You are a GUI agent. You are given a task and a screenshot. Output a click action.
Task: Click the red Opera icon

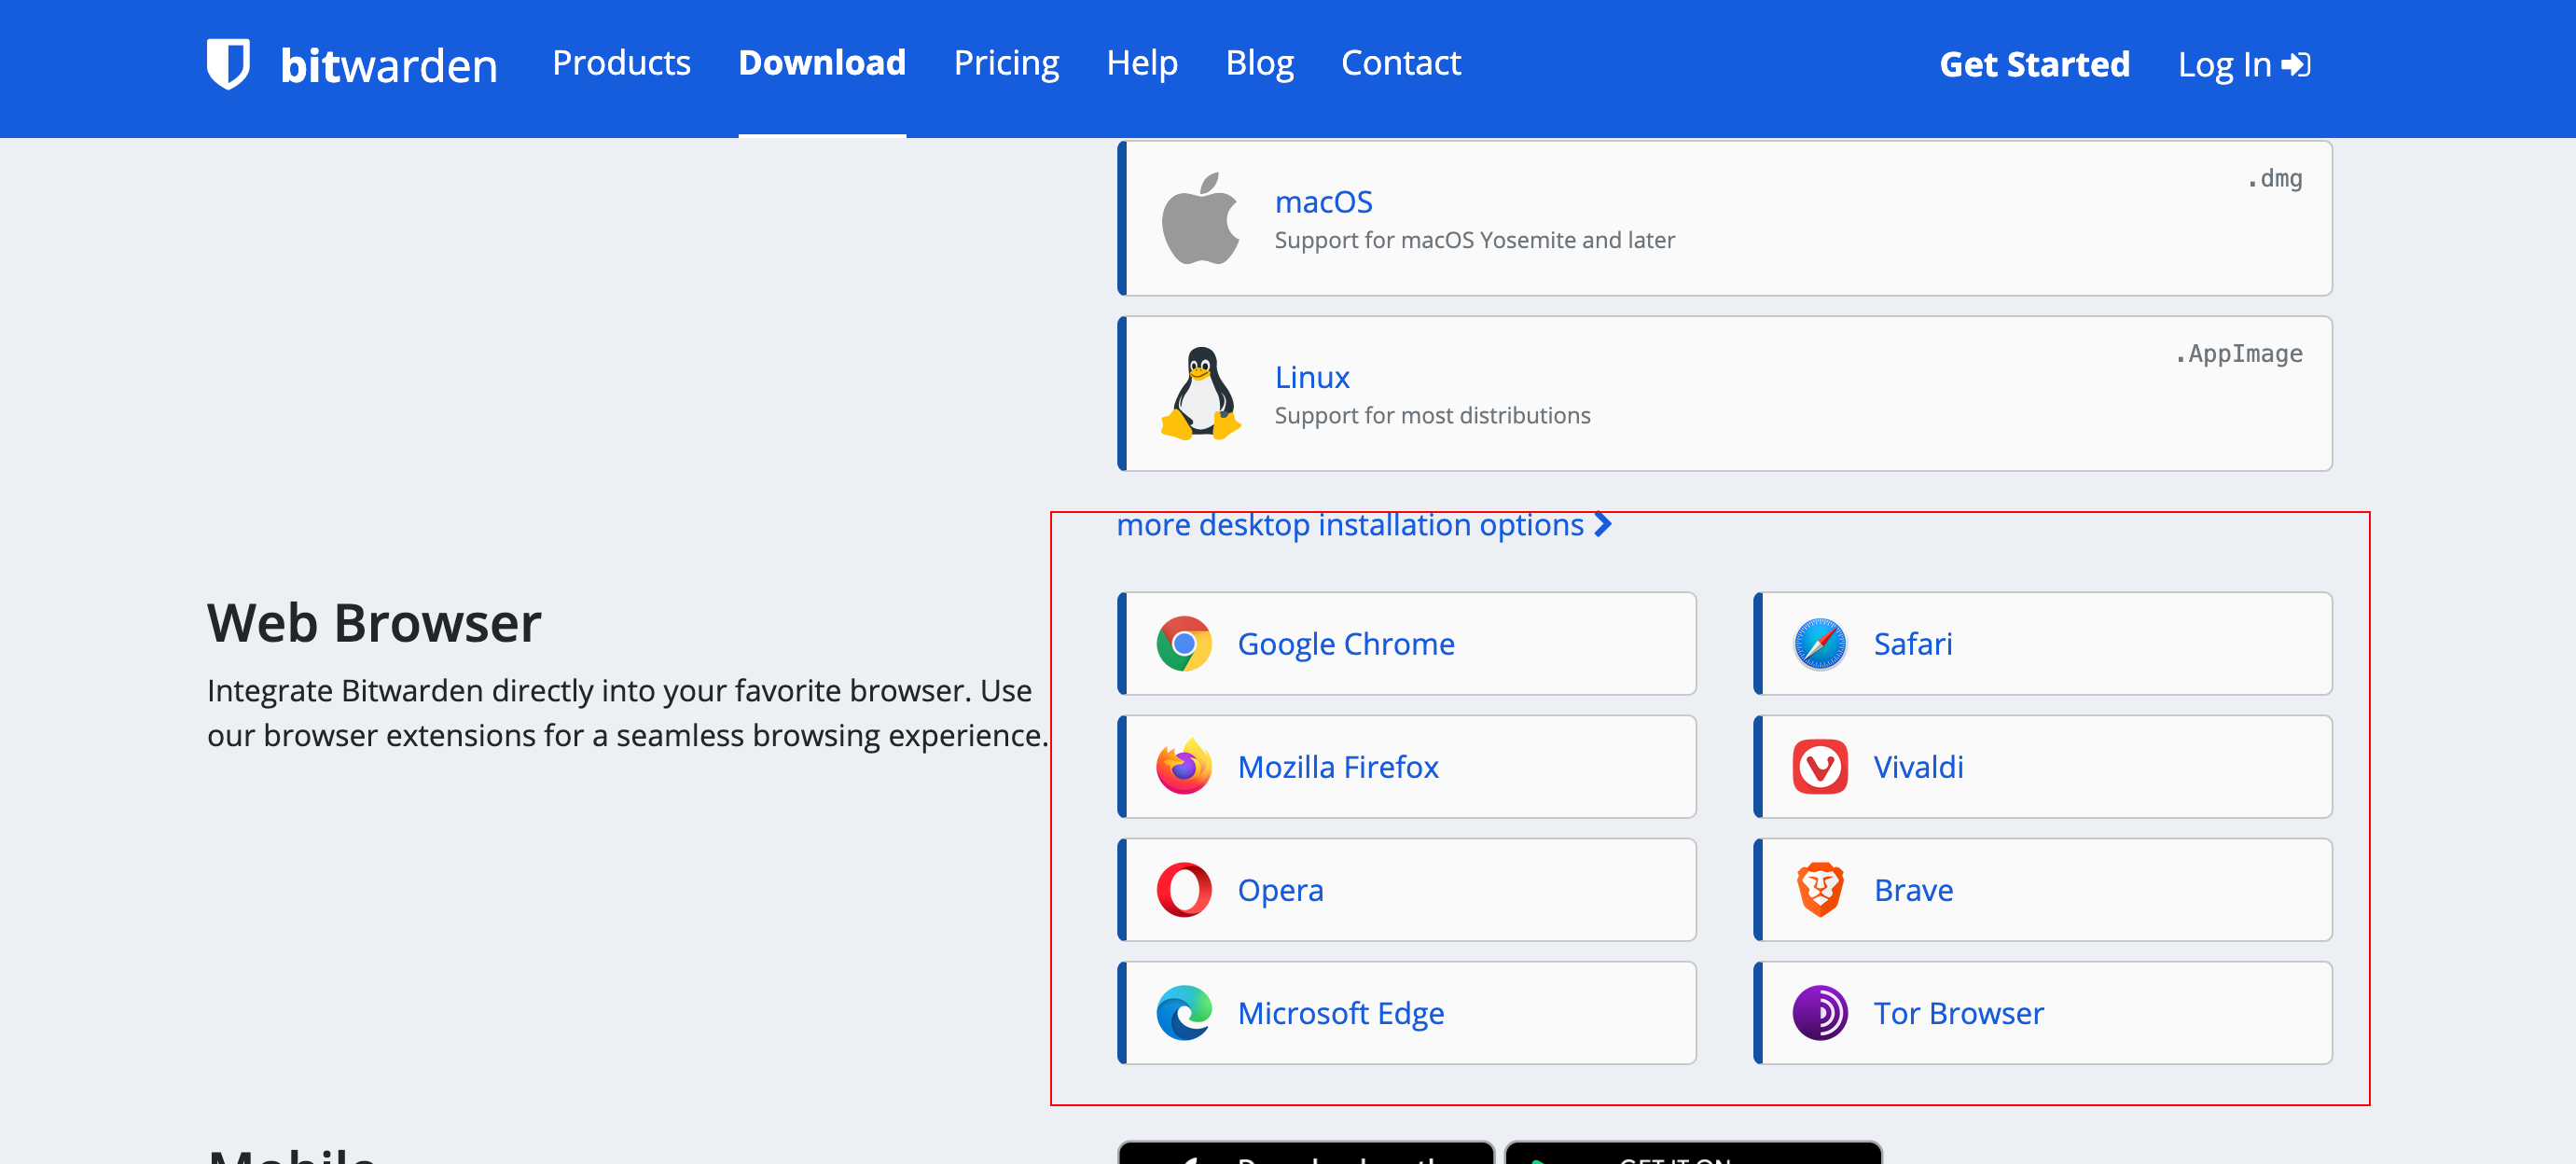coord(1184,890)
